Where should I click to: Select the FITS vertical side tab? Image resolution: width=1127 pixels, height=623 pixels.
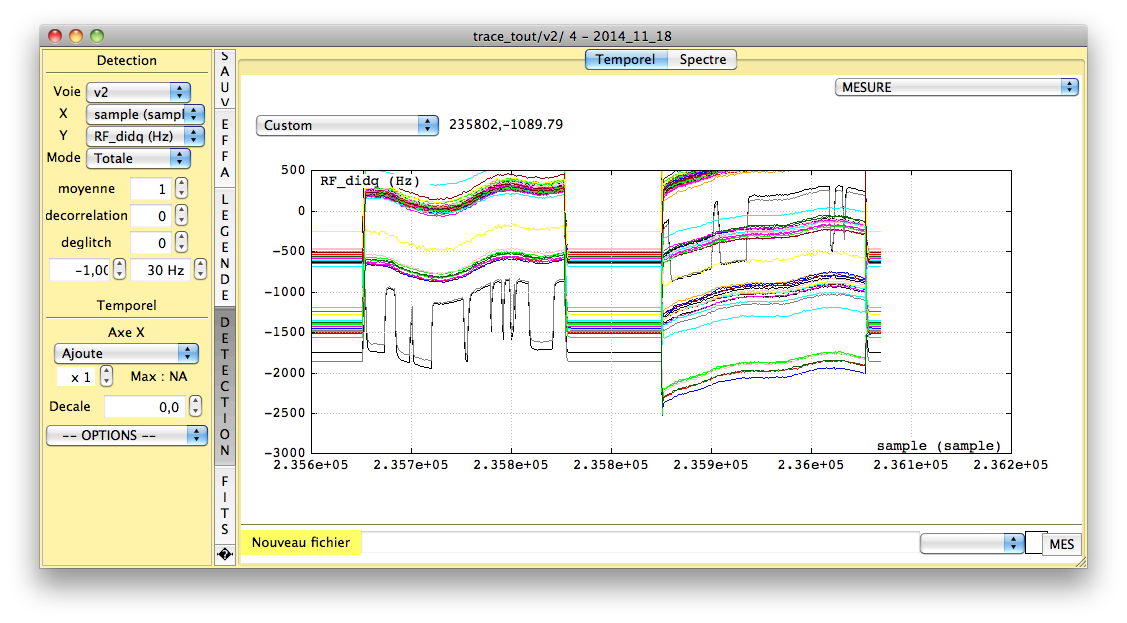tap(225, 505)
